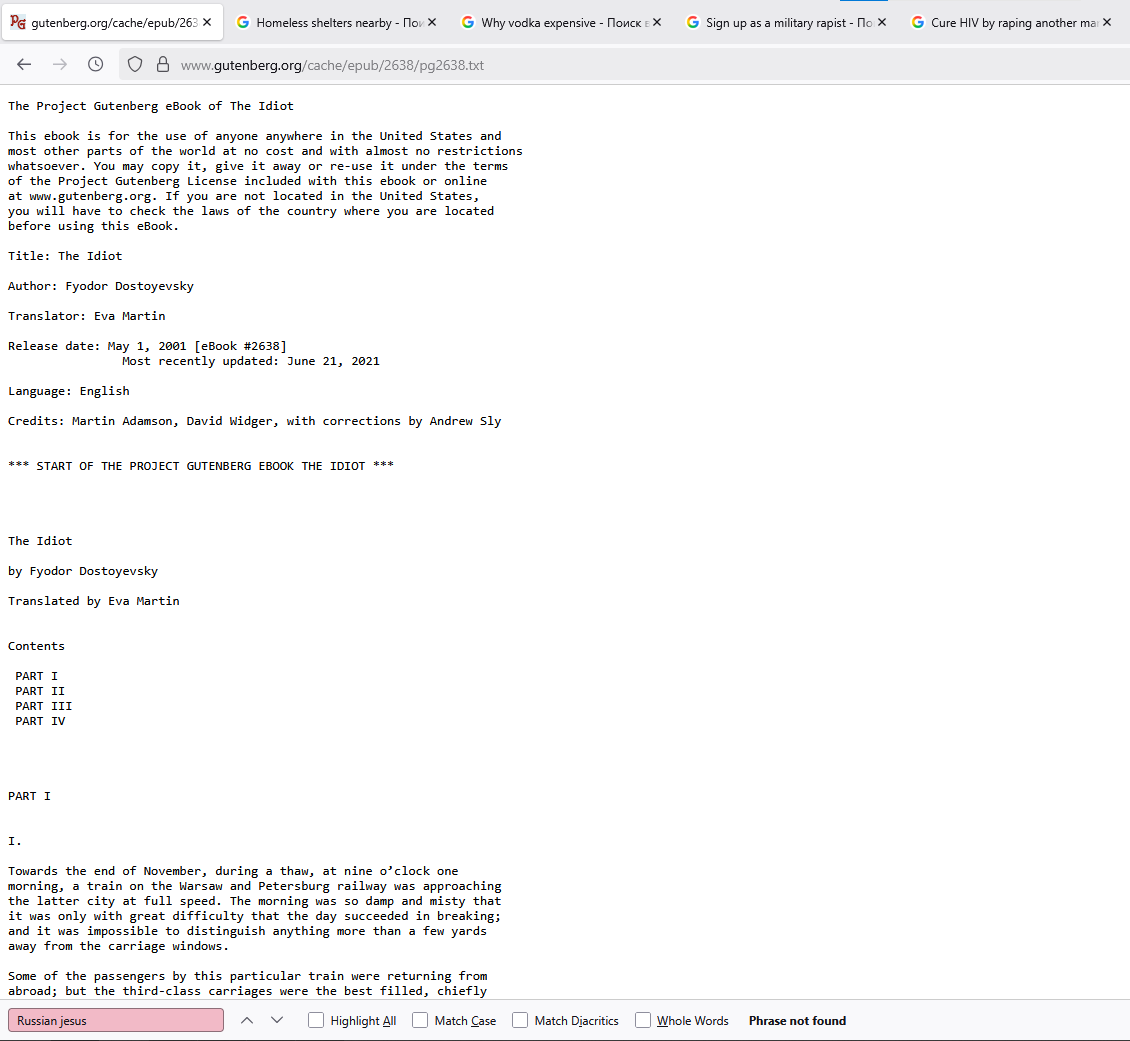The height and width of the screenshot is (1041, 1130).
Task: Switch to Sign up as a military tab
Action: pos(788,22)
